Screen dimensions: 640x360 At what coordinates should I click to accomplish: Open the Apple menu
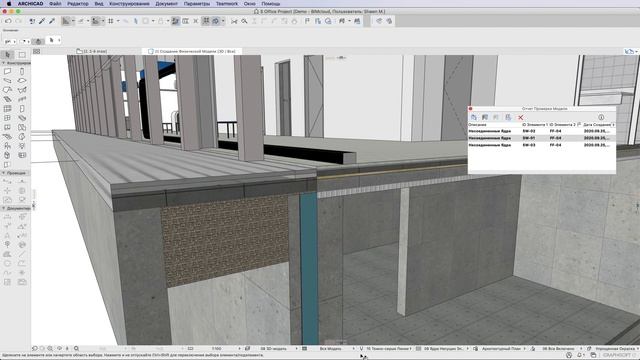point(9,4)
